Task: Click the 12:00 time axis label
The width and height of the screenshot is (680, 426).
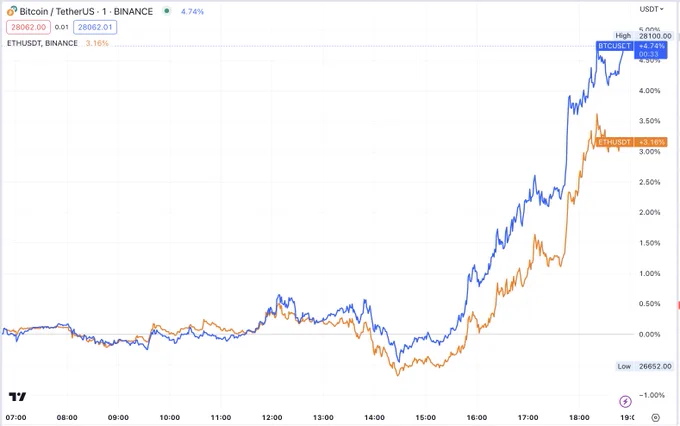Action: click(272, 417)
